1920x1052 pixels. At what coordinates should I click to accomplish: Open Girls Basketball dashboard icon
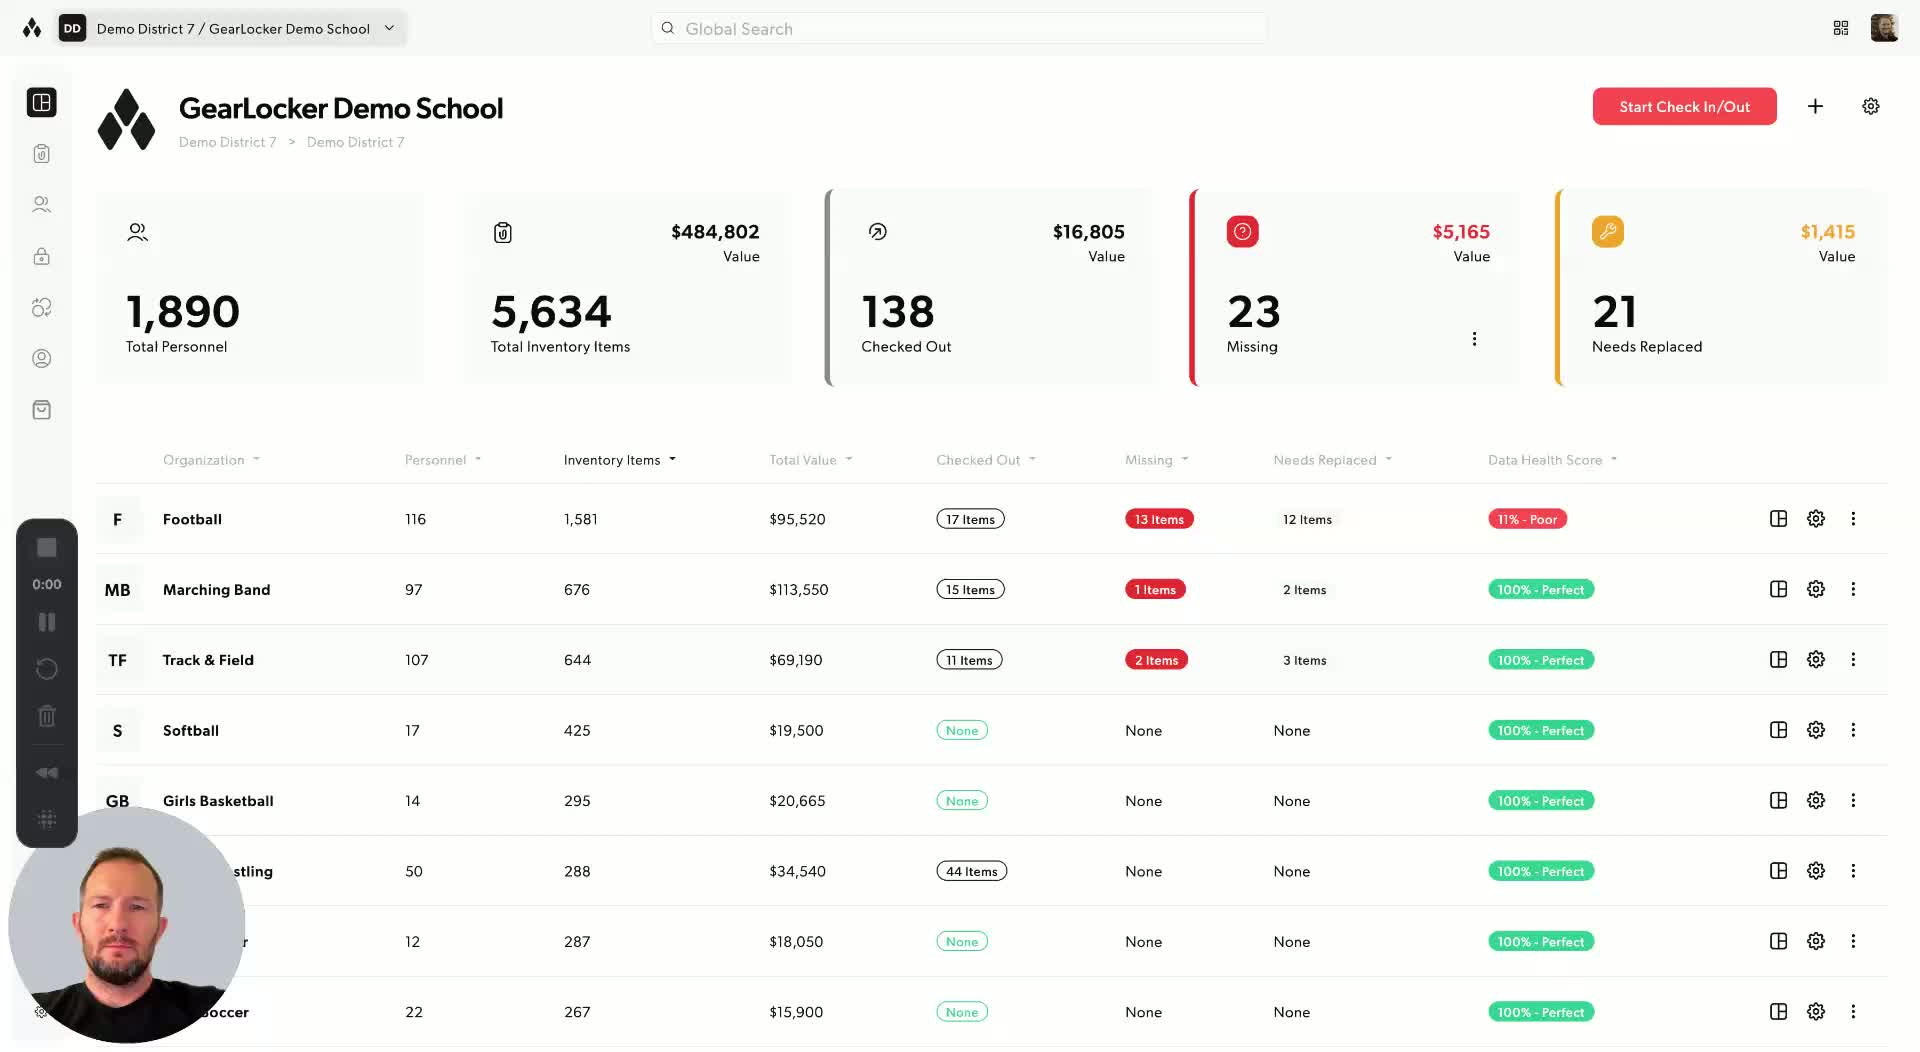click(1779, 801)
